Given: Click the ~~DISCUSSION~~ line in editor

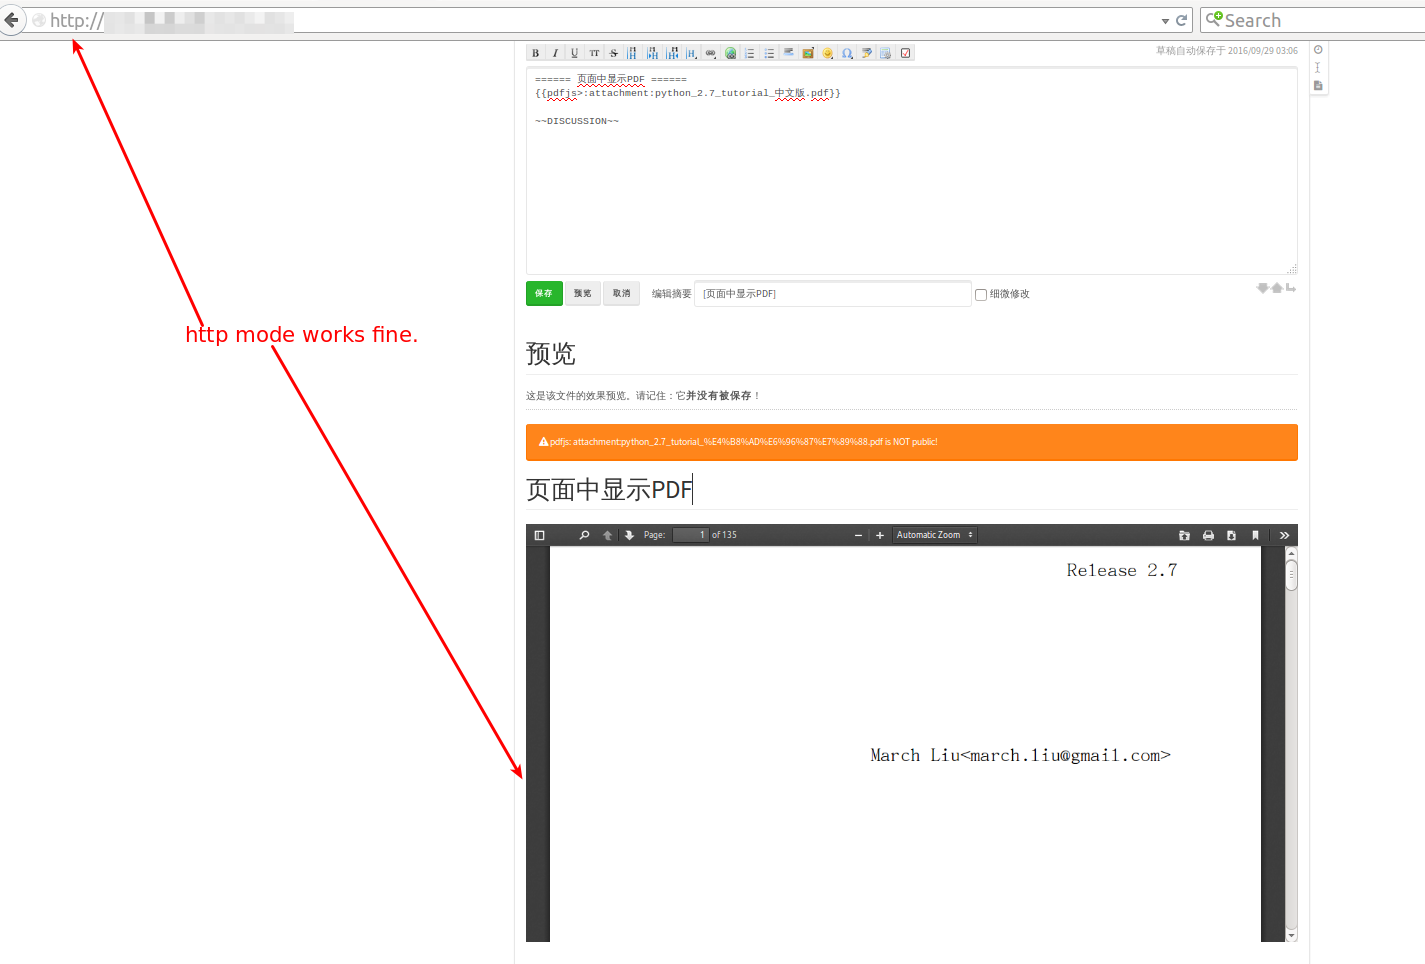Looking at the screenshot, I should 577,121.
